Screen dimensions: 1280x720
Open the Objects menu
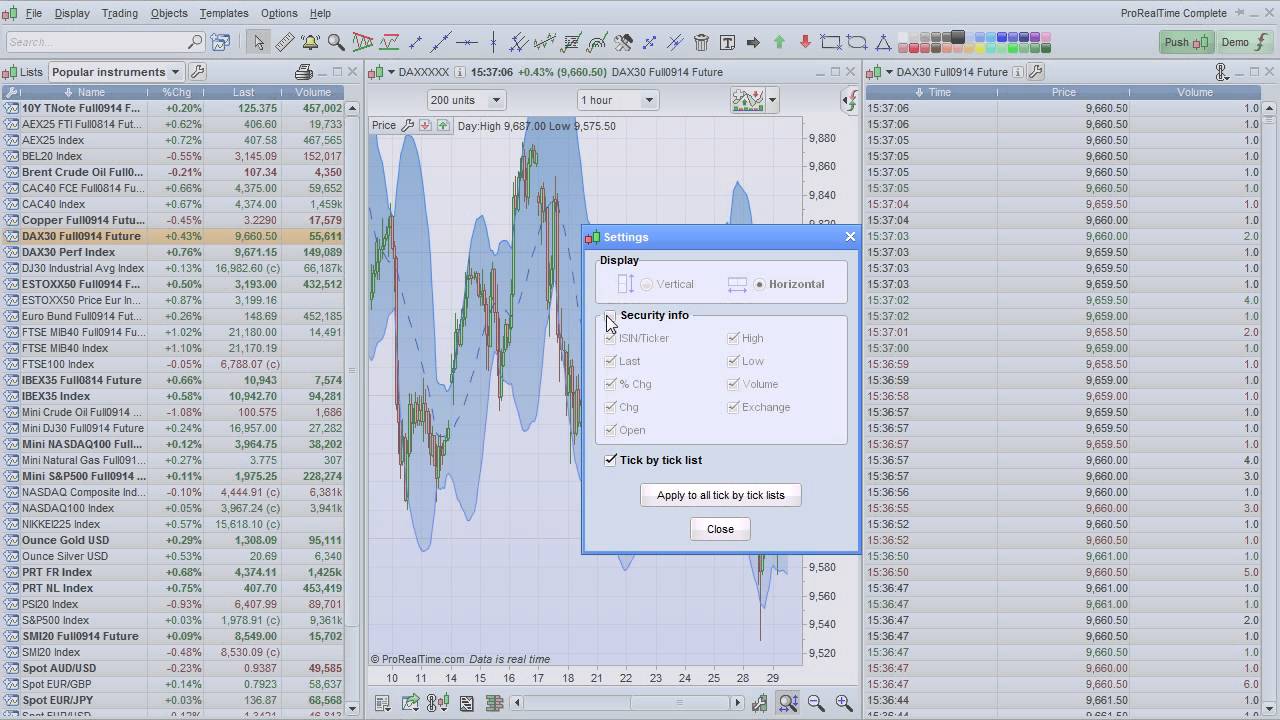click(x=169, y=13)
